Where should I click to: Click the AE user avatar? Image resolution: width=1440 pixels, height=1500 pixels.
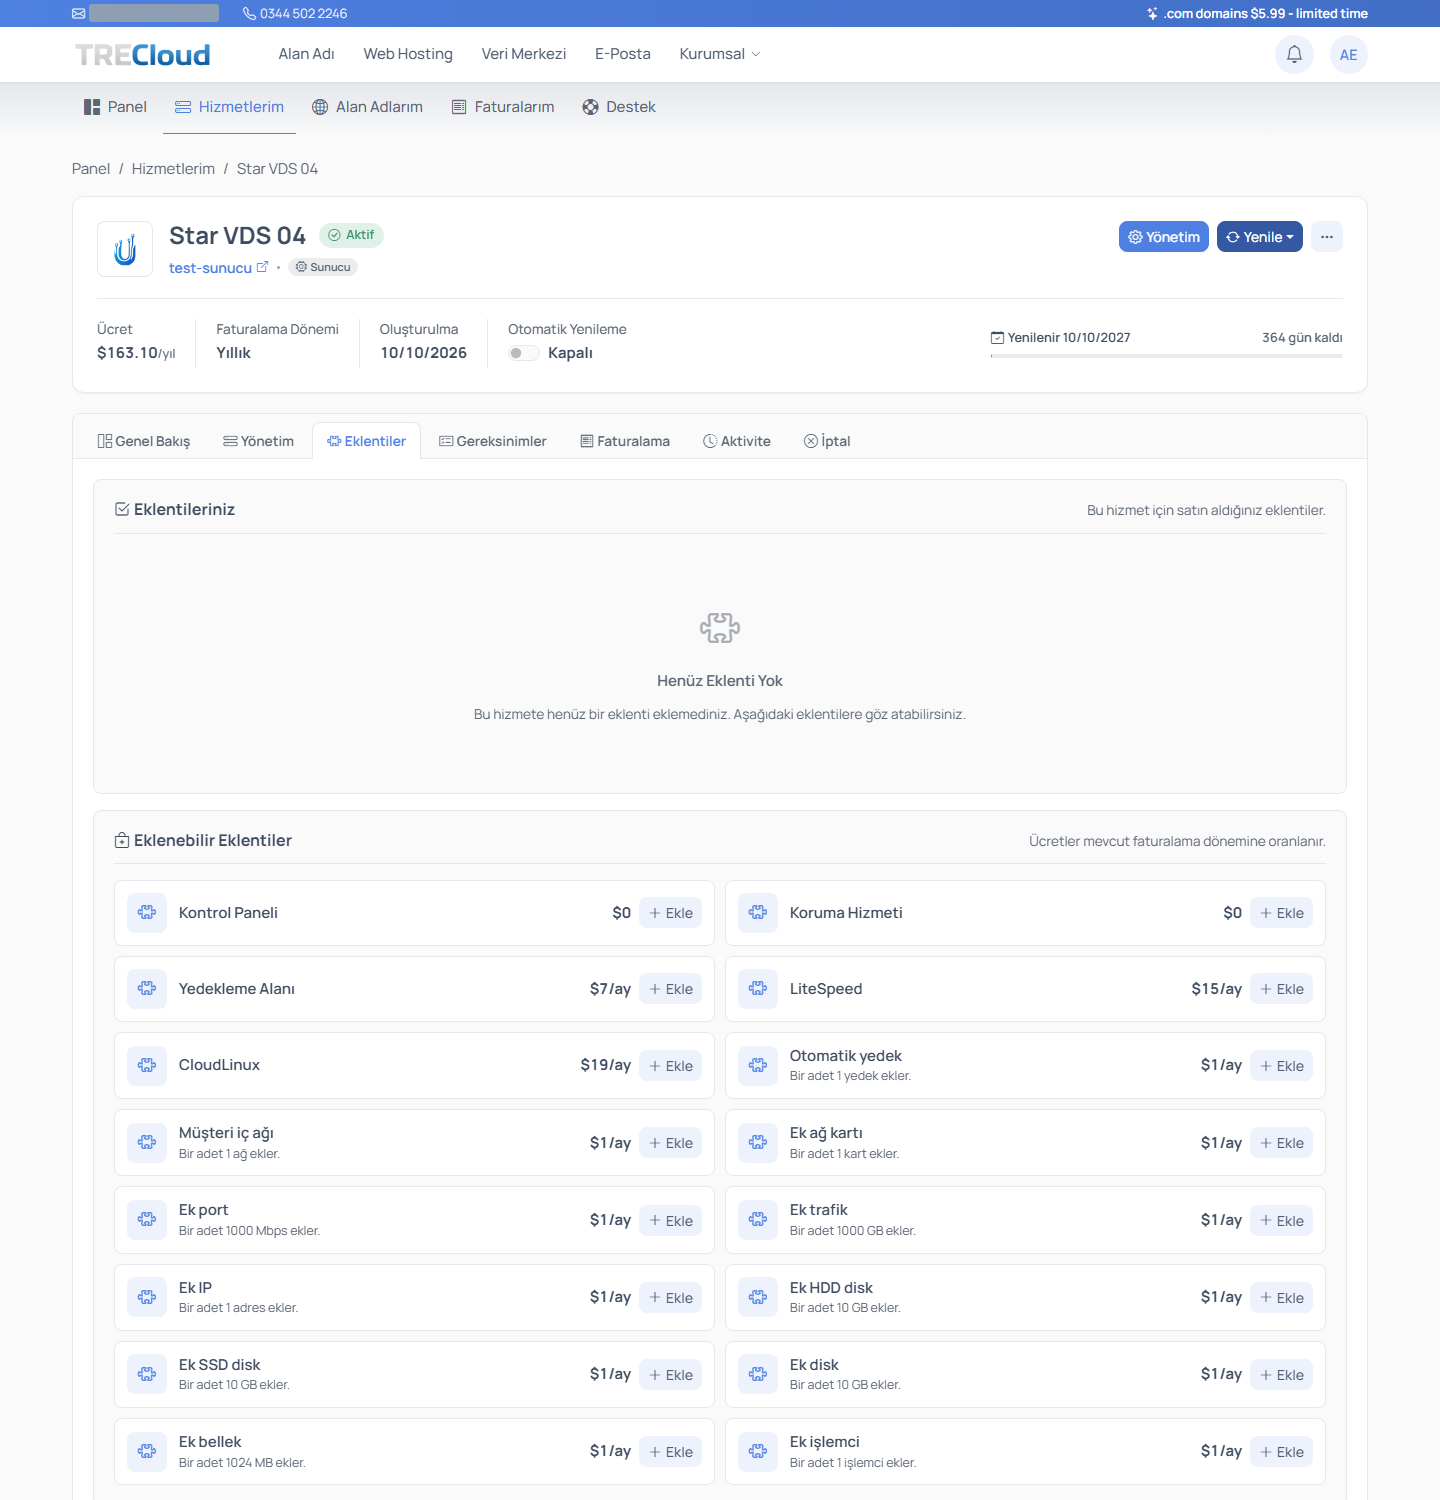[x=1348, y=54]
